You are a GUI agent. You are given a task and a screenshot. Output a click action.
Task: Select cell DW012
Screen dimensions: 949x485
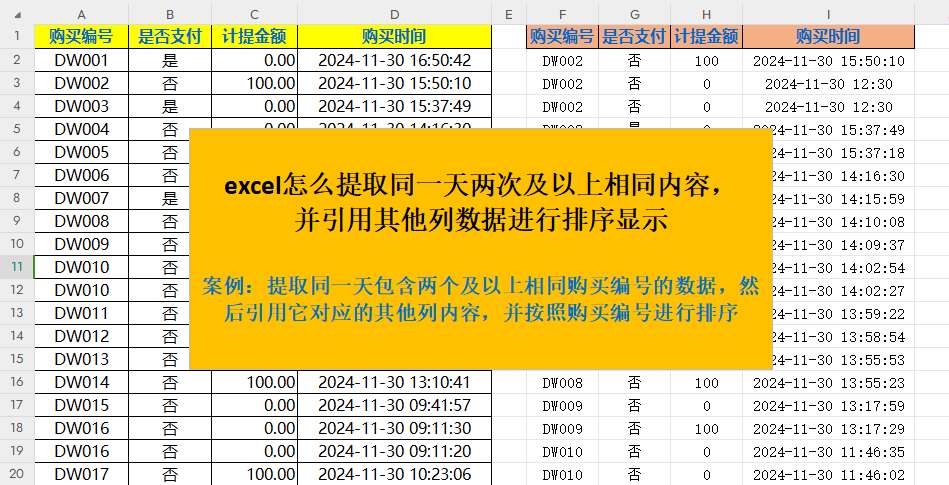click(82, 336)
